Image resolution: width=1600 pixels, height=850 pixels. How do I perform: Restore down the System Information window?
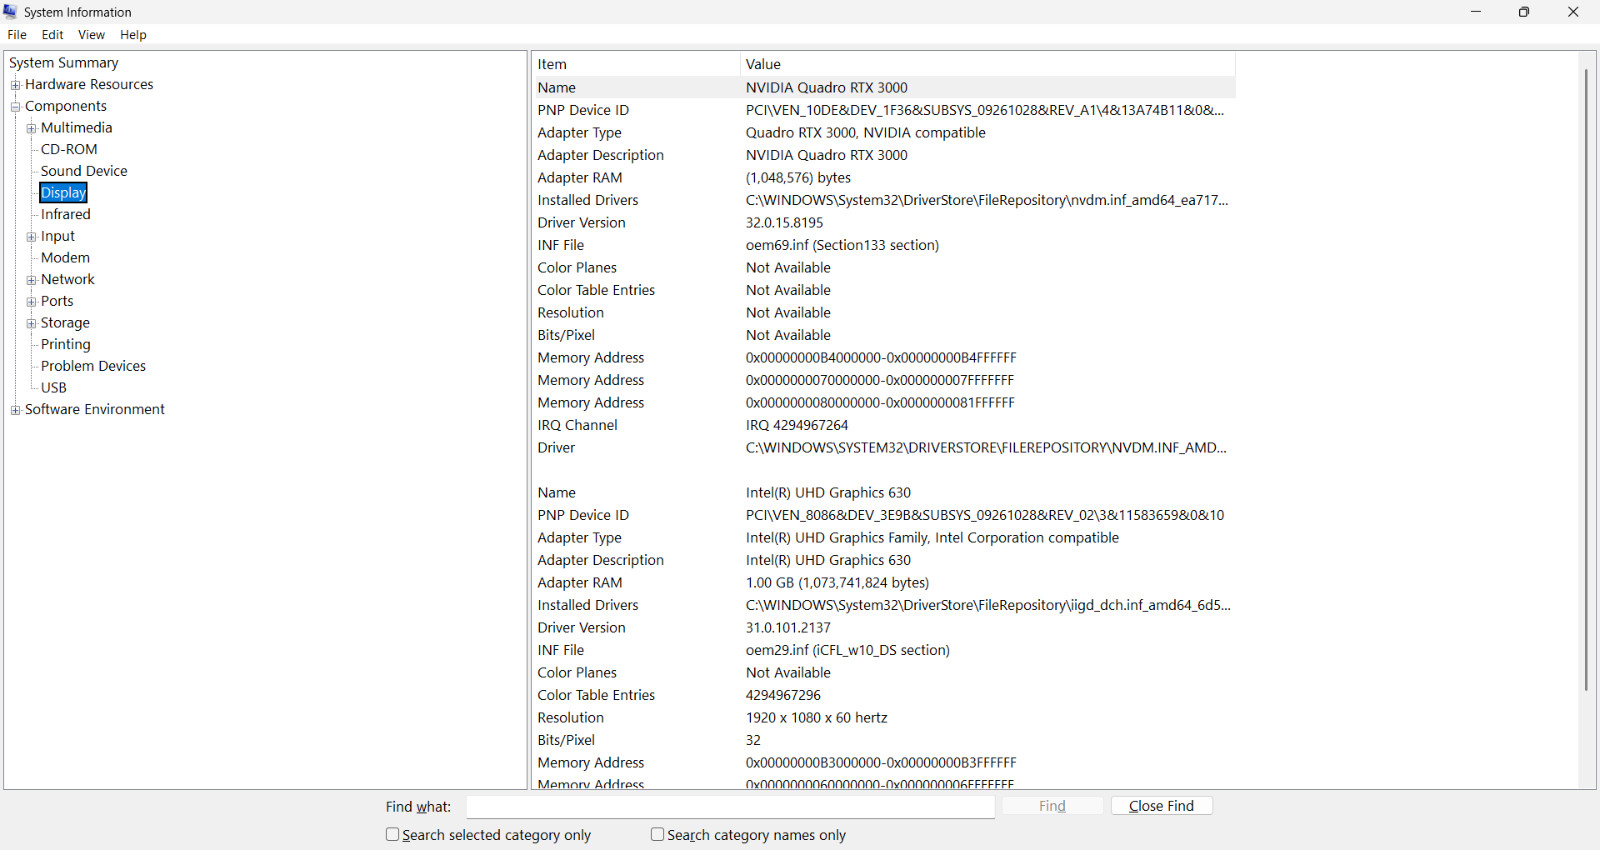pyautogui.click(x=1524, y=12)
